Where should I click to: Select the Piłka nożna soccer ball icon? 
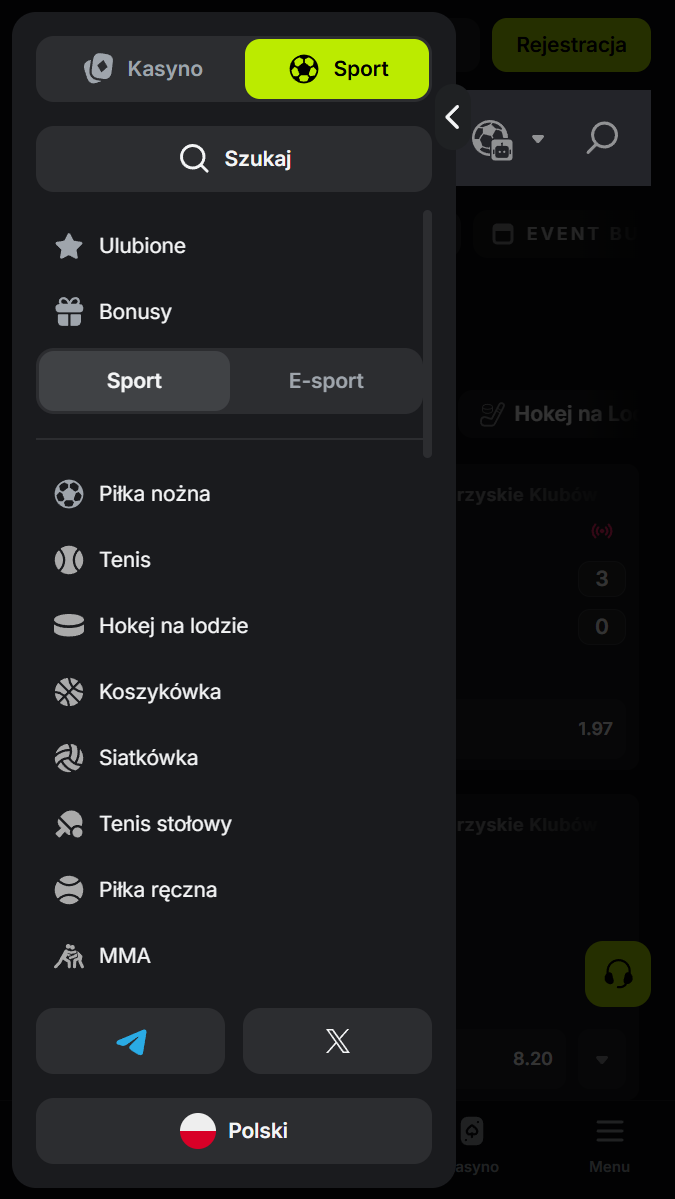[69, 494]
